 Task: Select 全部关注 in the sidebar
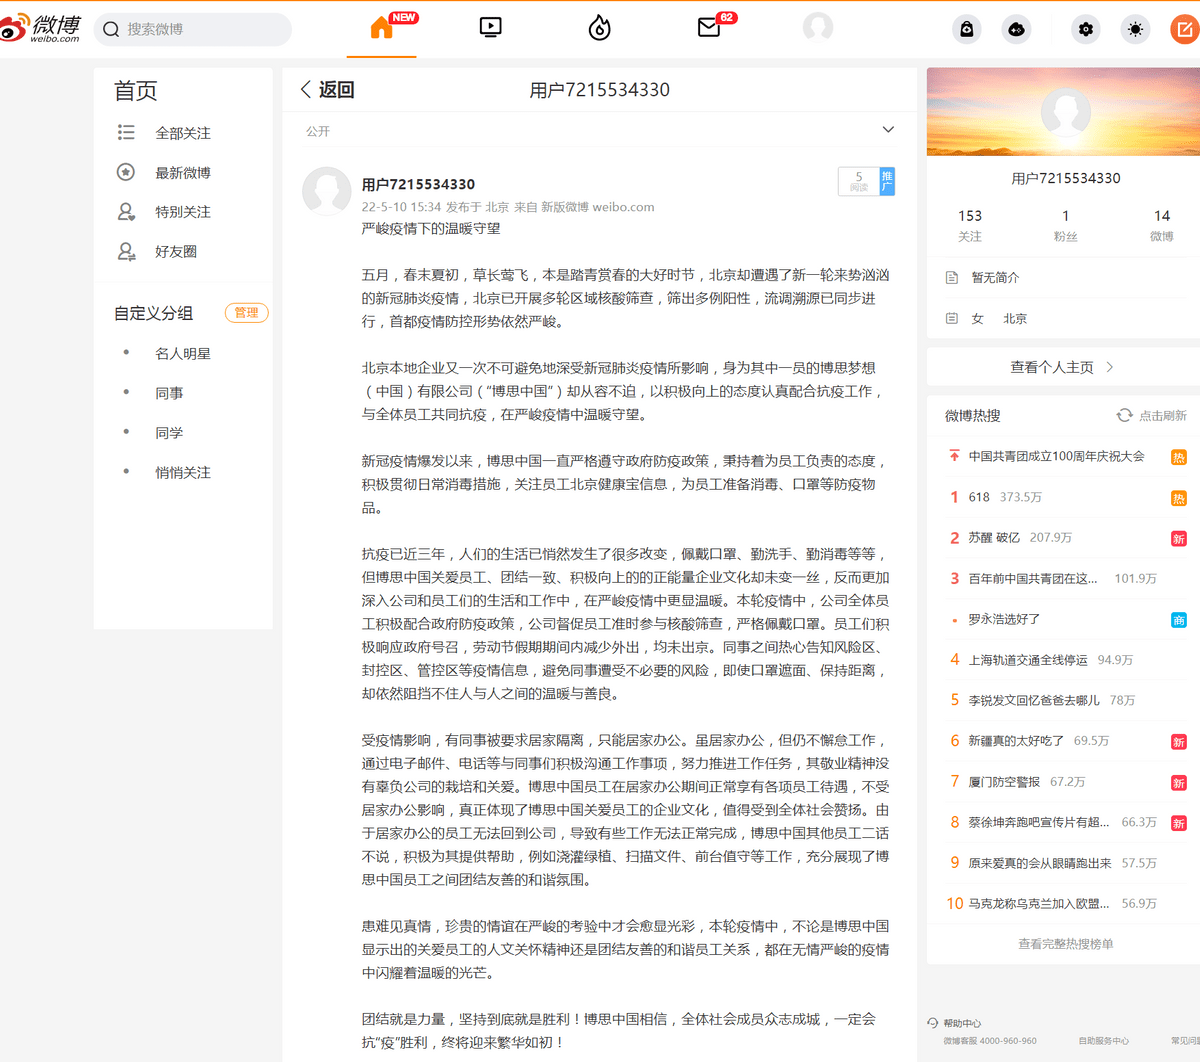coord(182,133)
